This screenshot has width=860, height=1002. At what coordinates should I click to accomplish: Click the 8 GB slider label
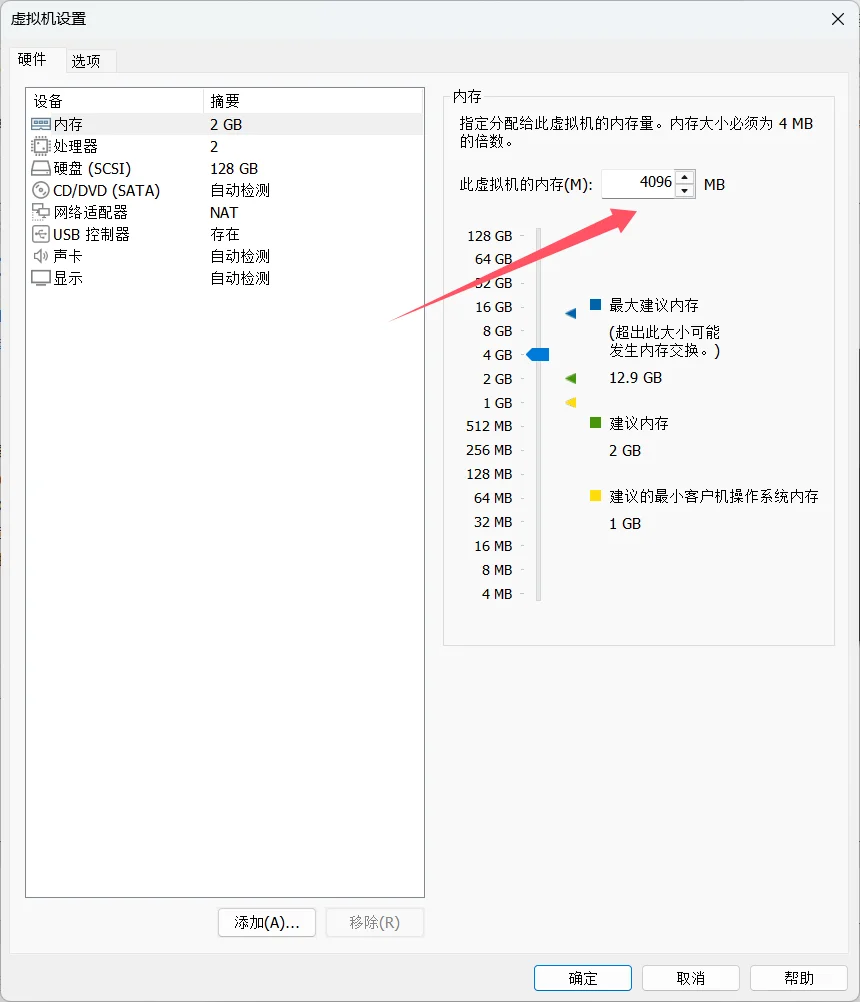497,331
